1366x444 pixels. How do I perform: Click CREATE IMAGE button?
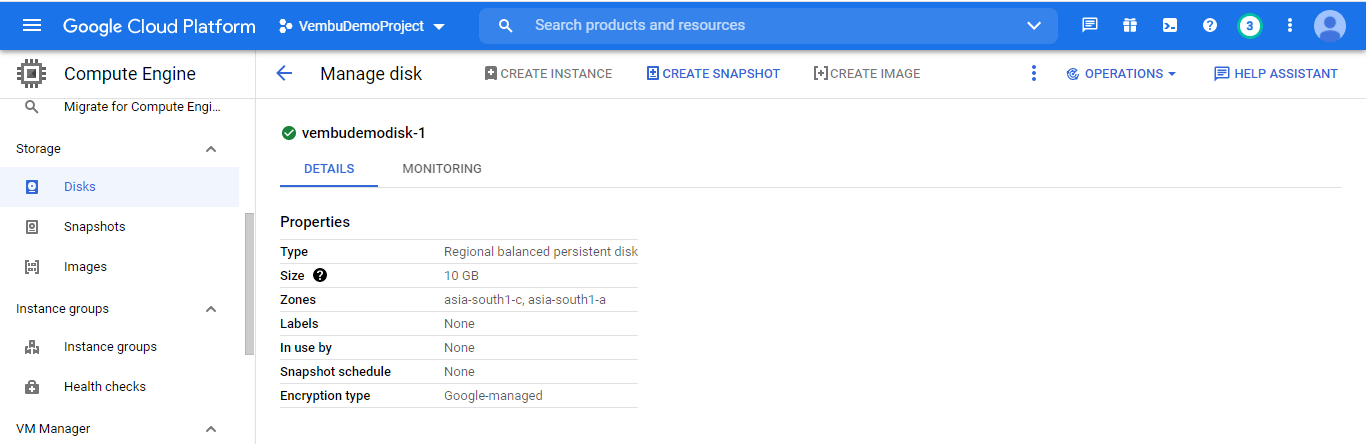click(x=867, y=73)
